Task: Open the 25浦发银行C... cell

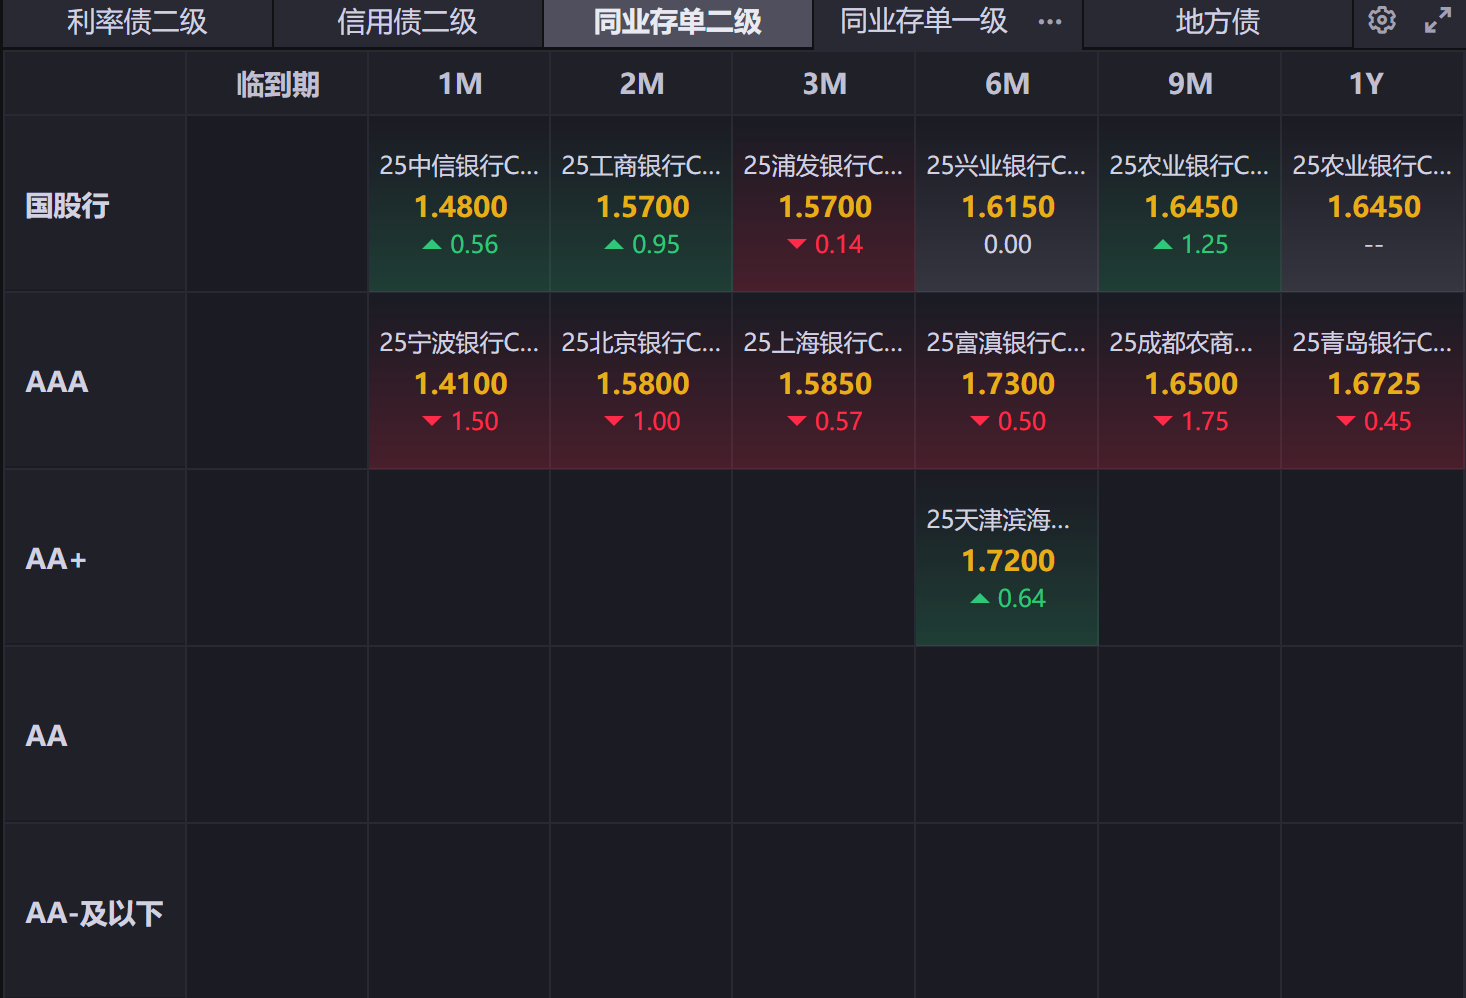Action: [825, 205]
